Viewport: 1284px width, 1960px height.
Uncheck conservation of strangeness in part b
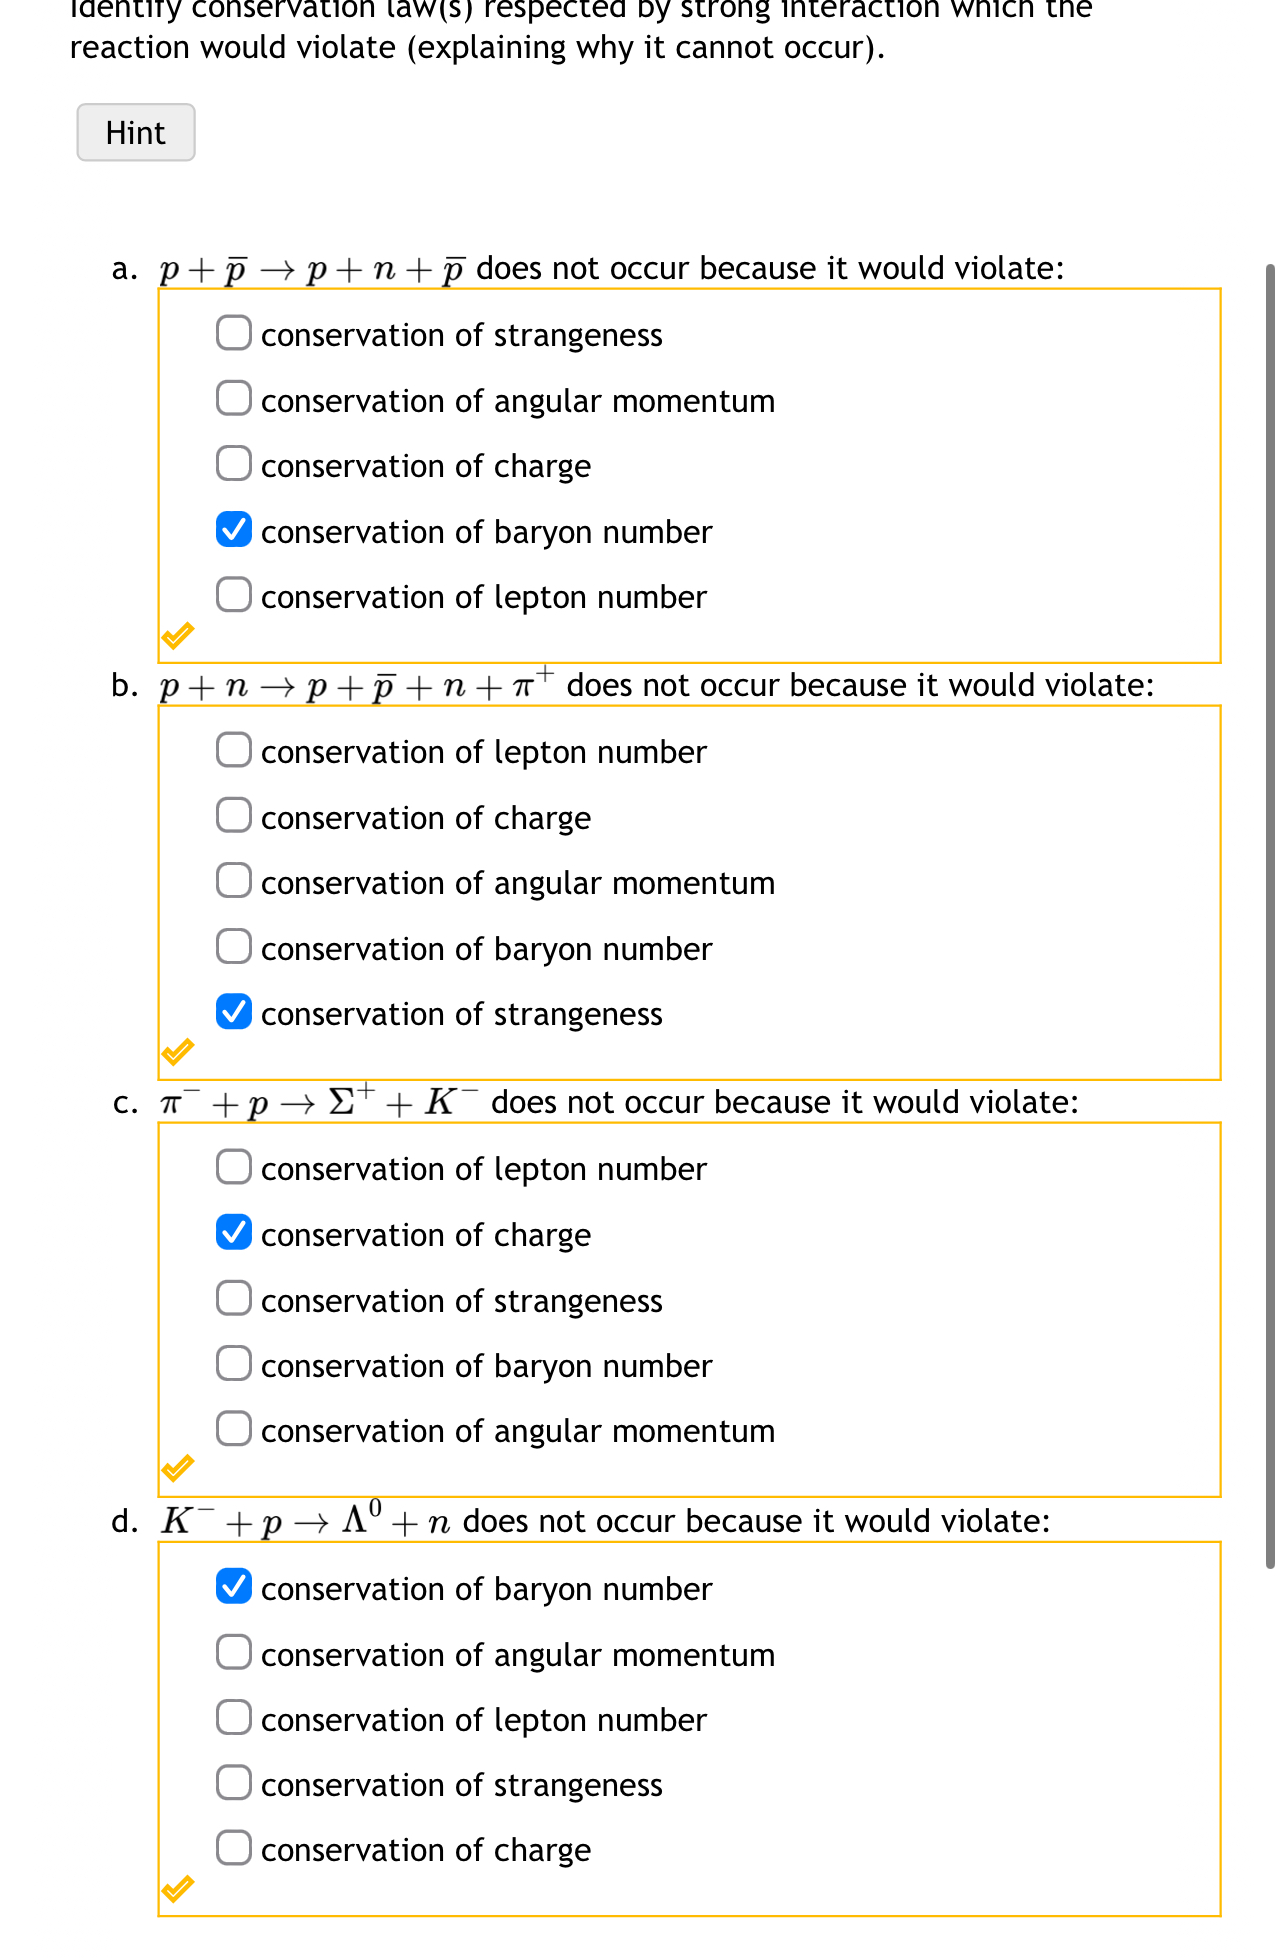233,1011
